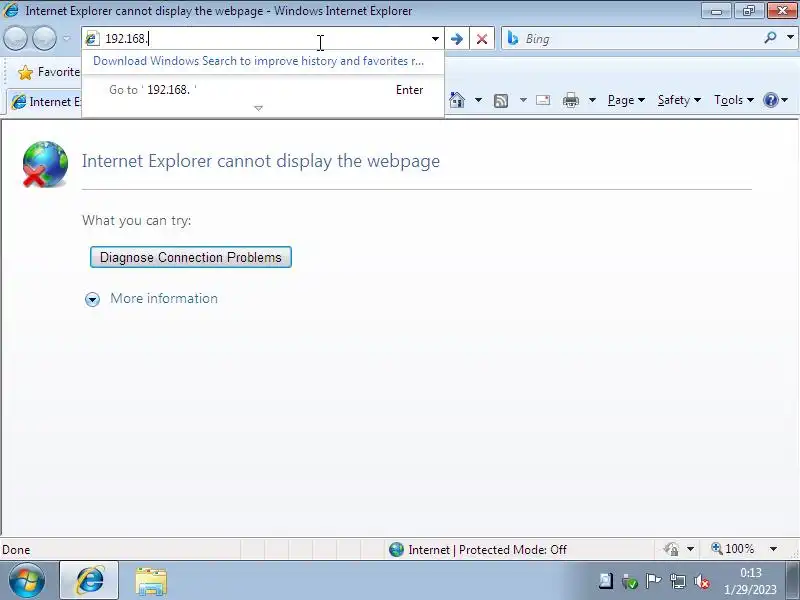Click the Windows Start orb
The width and height of the screenshot is (800, 600).
tap(26, 581)
